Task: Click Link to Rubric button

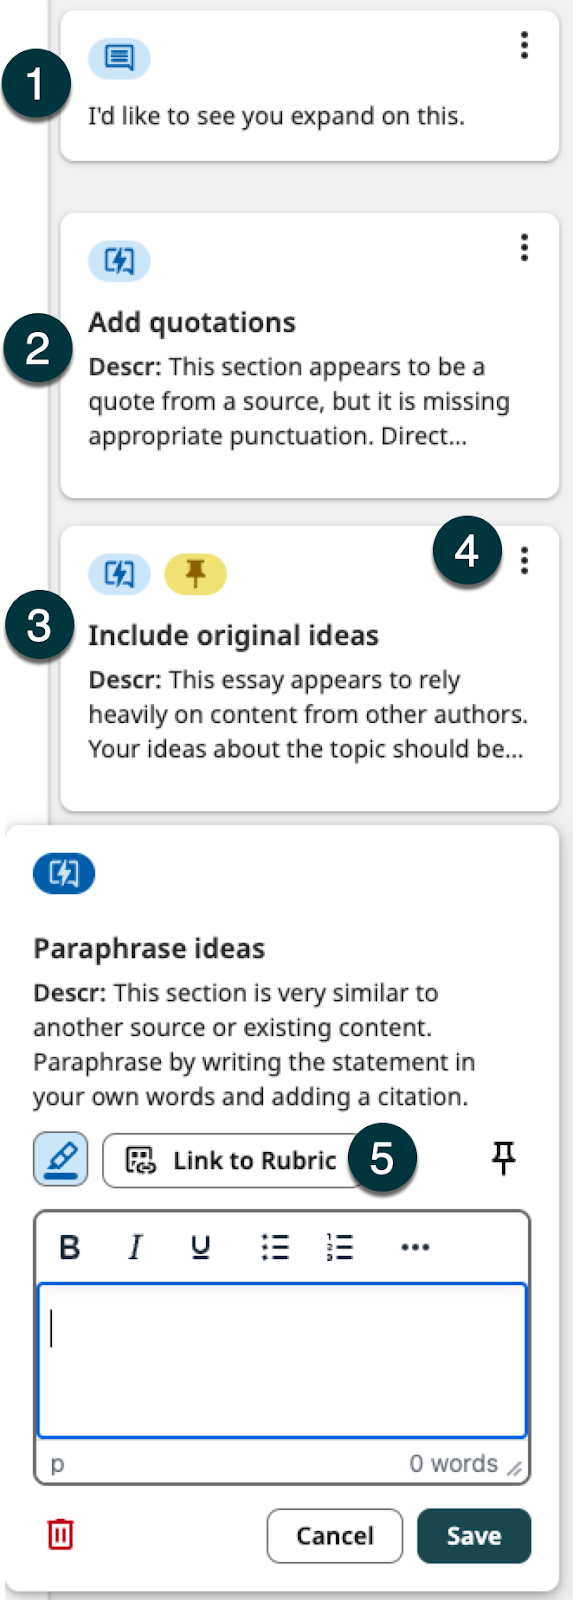Action: (x=232, y=1160)
